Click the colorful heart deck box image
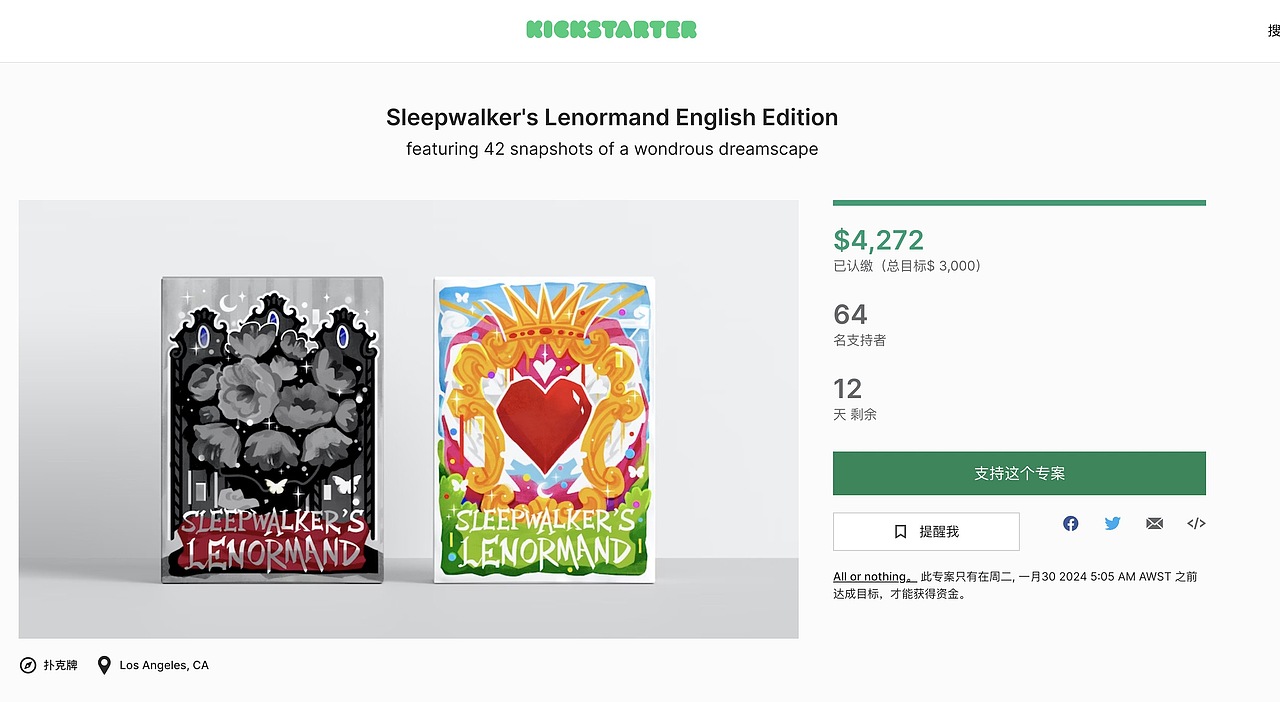Image resolution: width=1280 pixels, height=702 pixels. point(544,430)
